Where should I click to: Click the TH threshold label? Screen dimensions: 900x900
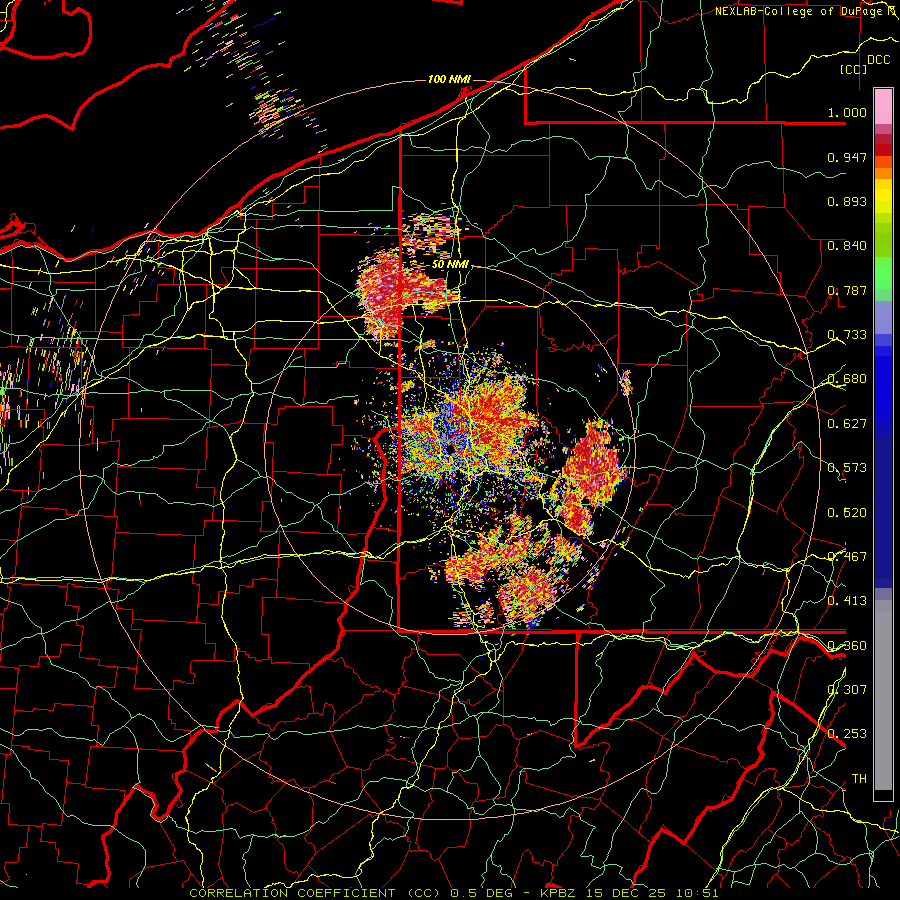(859, 779)
